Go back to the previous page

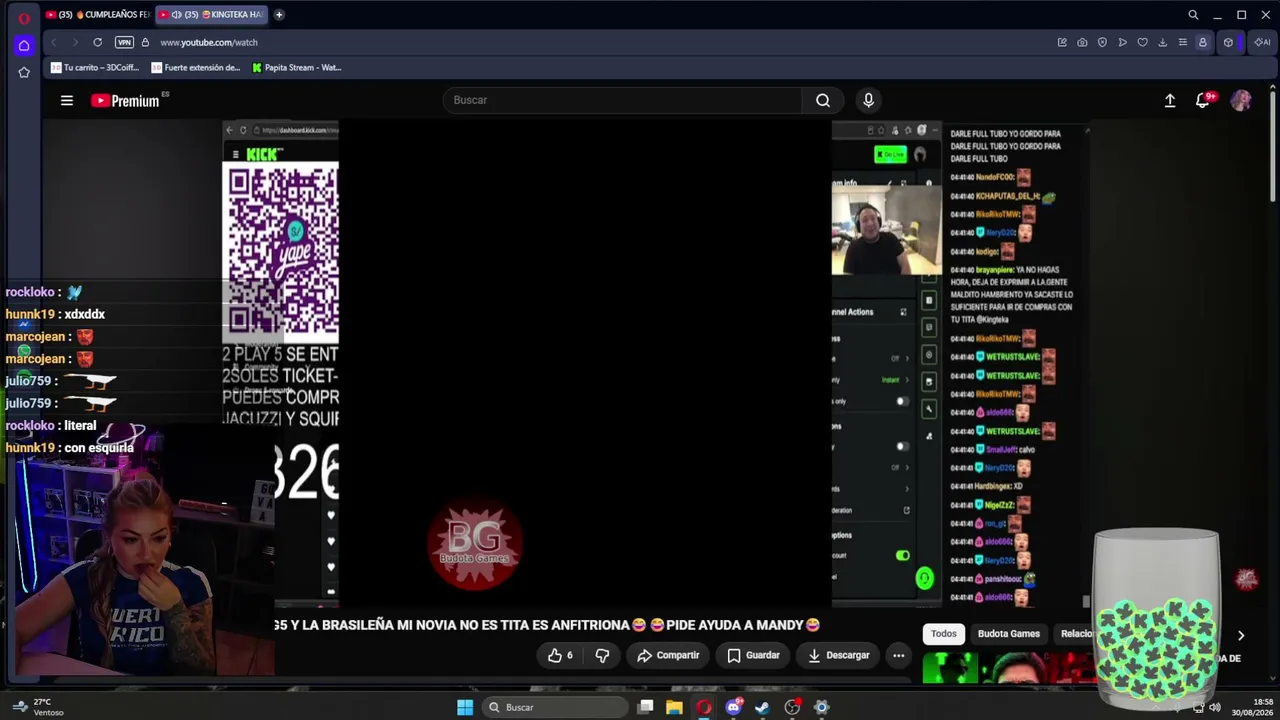(54, 42)
